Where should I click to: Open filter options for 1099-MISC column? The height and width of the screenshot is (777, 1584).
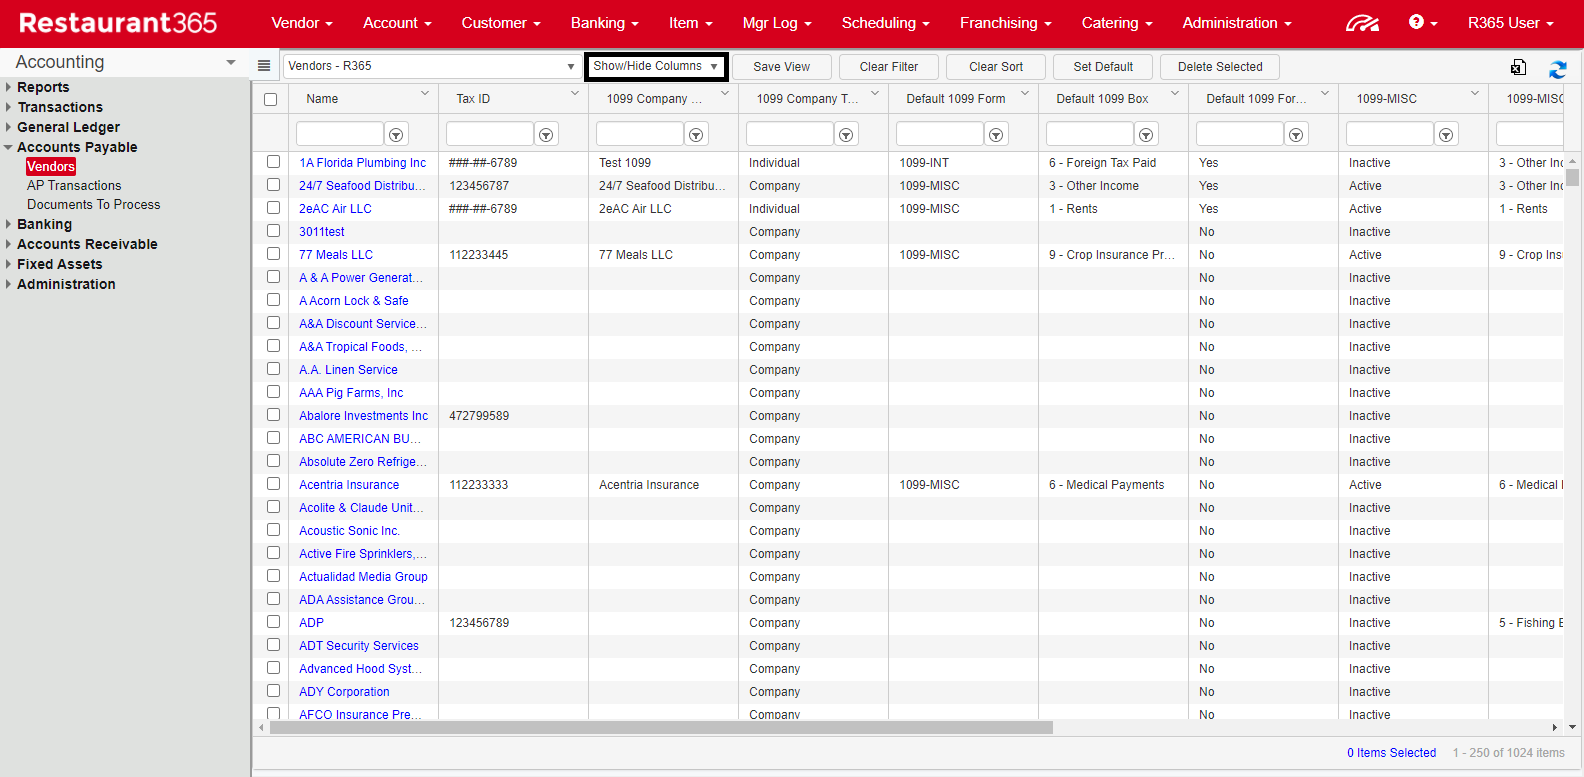pyautogui.click(x=1446, y=134)
